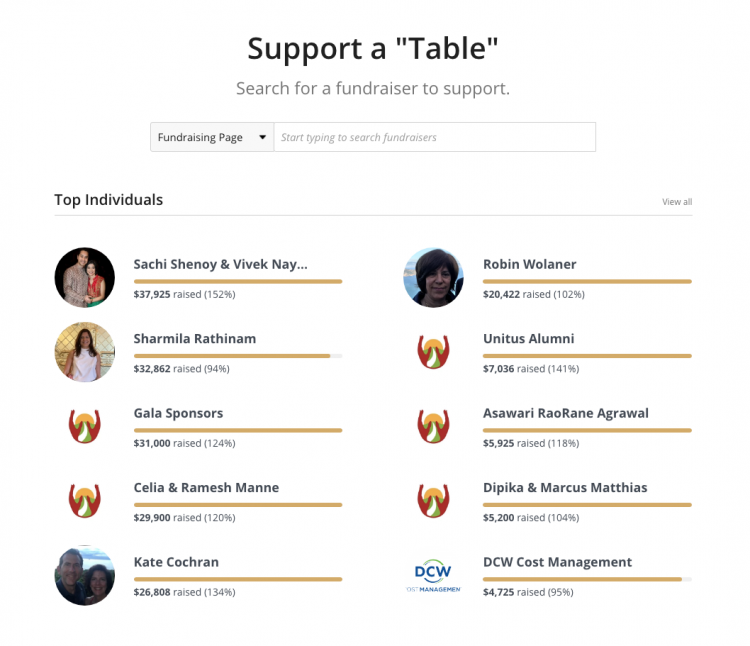Click Kate Cochran's progress bar
The image size is (750, 646).
(237, 579)
